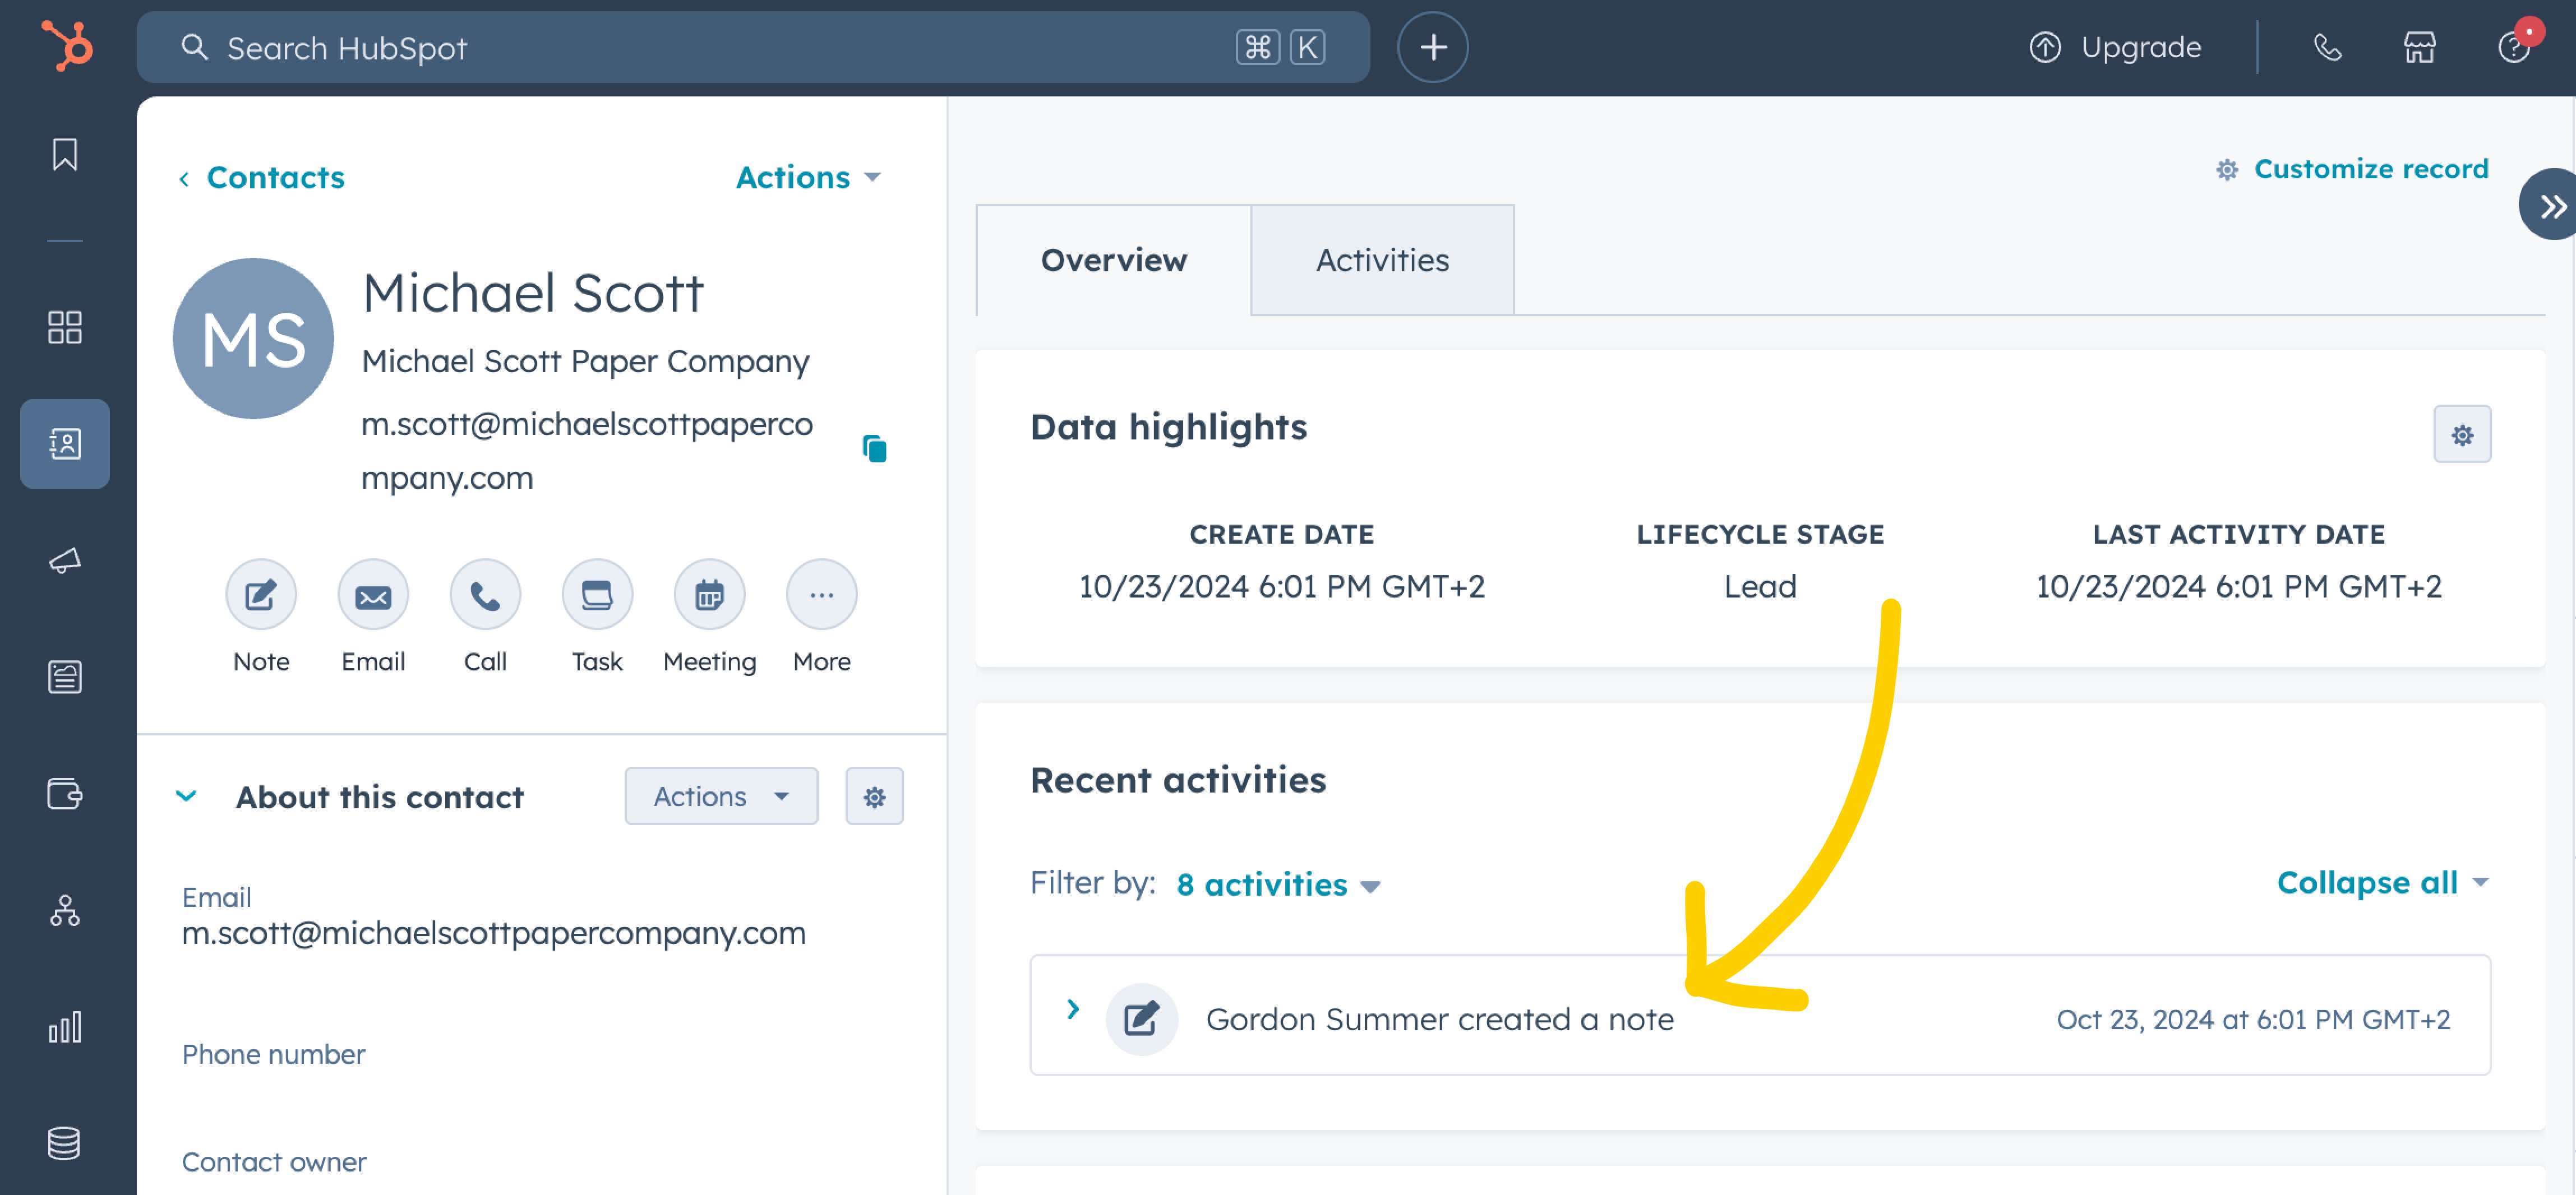Open the Marketplace storefront icon

[2419, 47]
